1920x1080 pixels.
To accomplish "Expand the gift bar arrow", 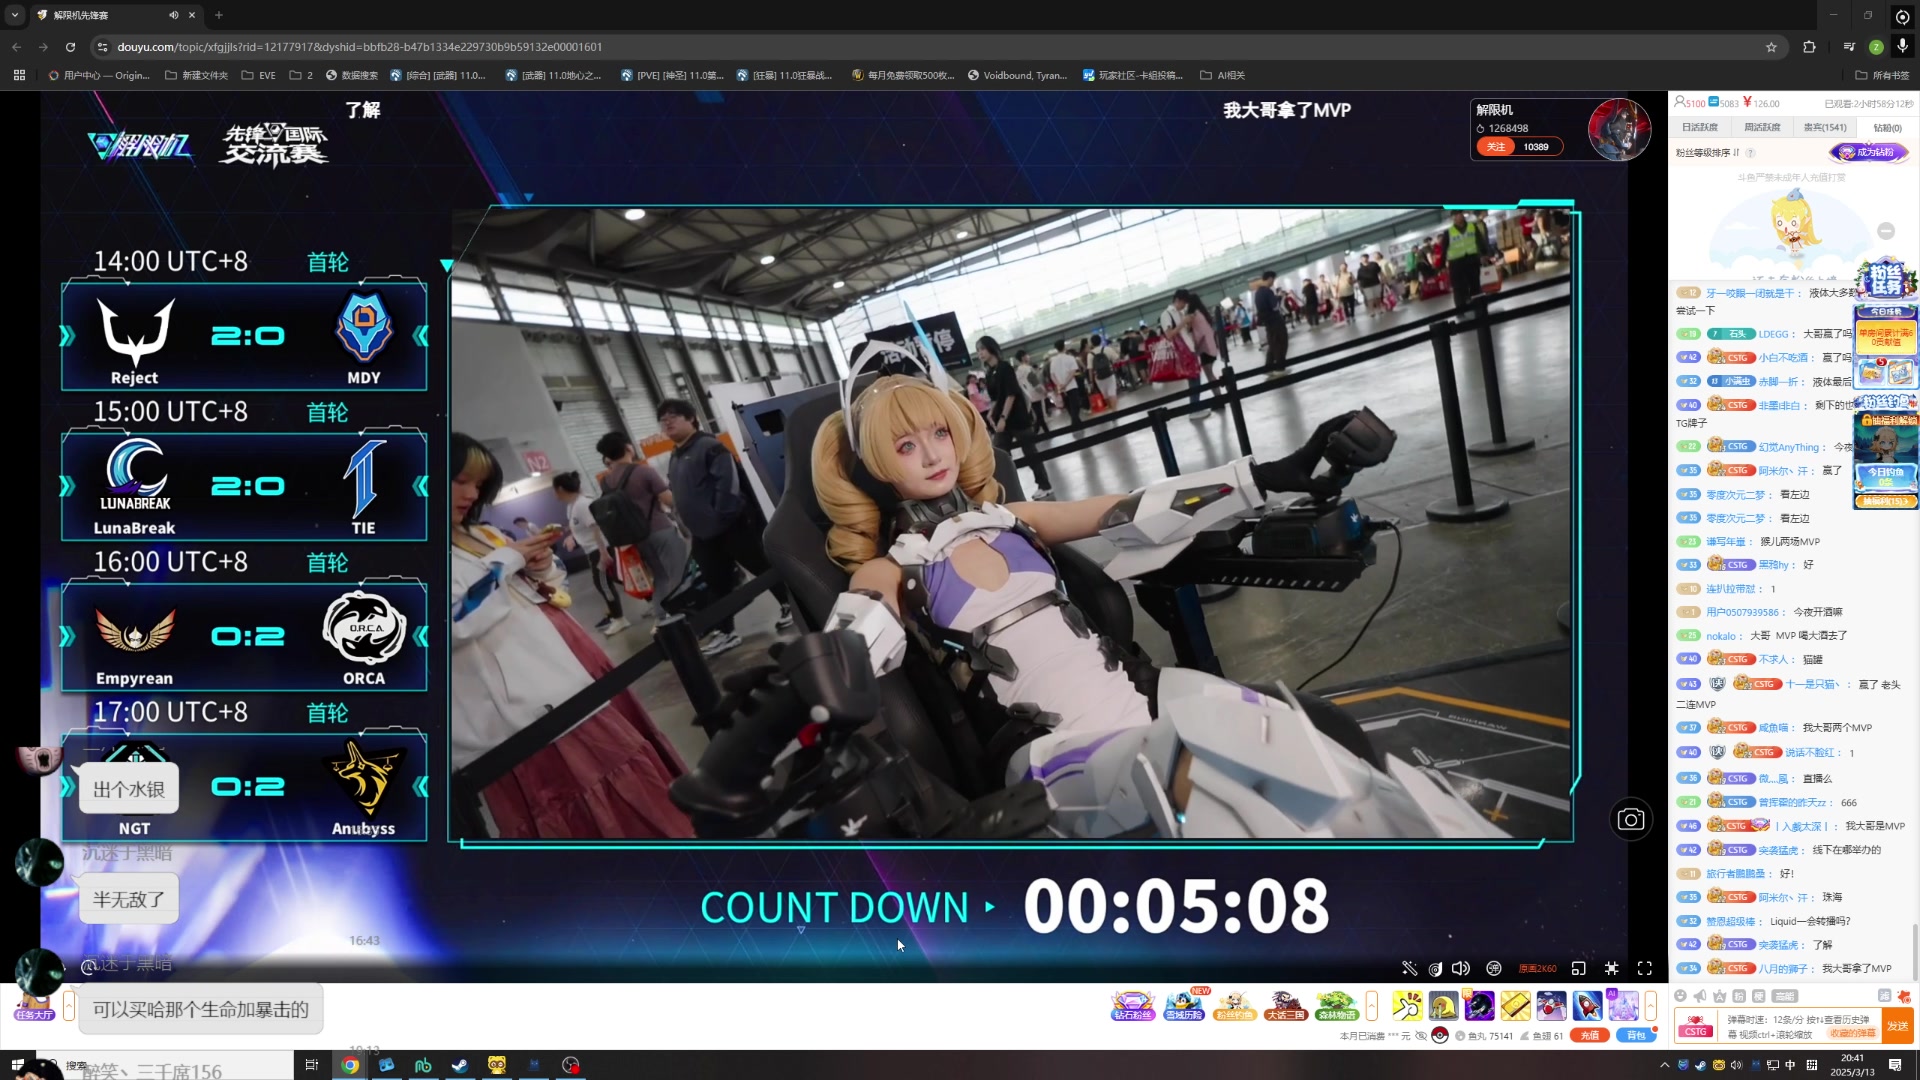I will pos(1651,1005).
